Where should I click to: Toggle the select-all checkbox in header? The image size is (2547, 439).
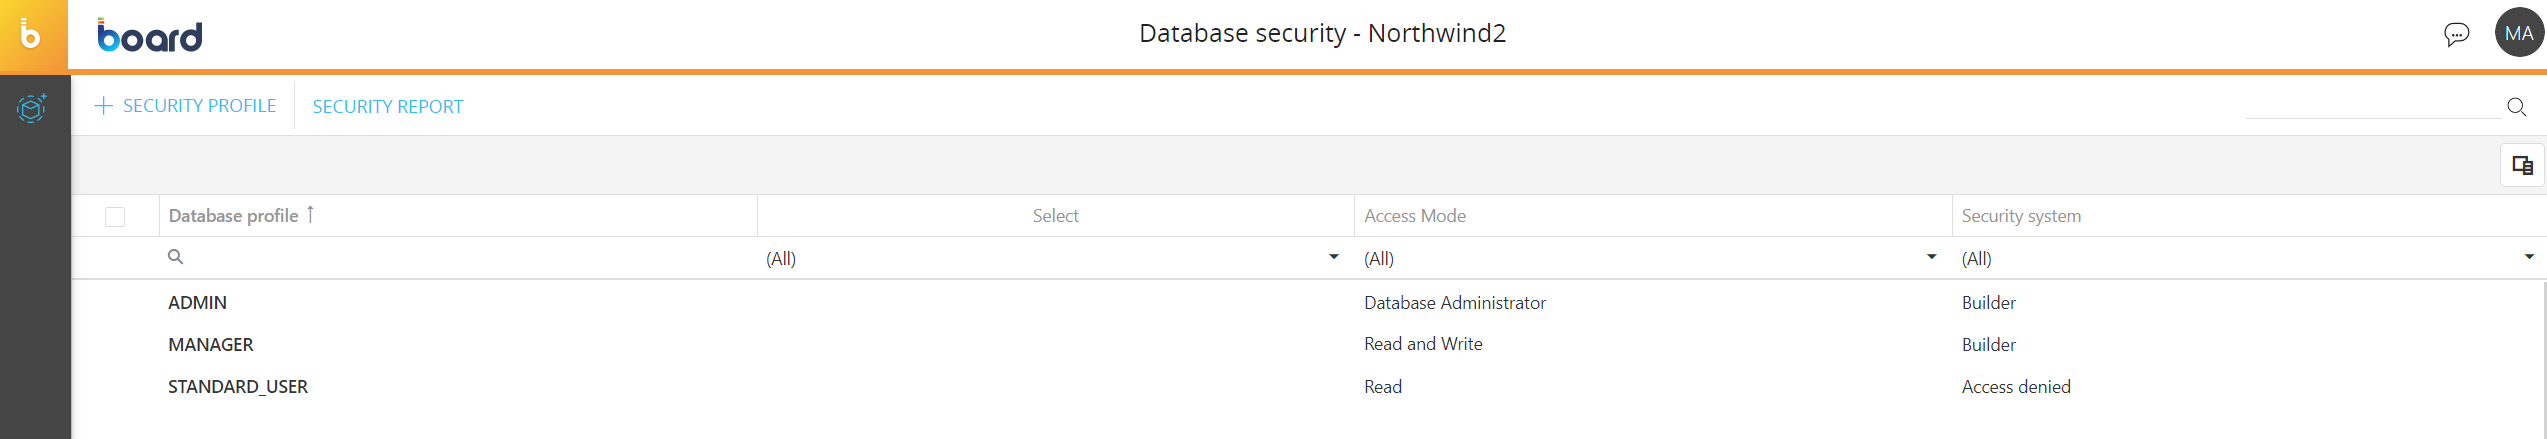[115, 217]
